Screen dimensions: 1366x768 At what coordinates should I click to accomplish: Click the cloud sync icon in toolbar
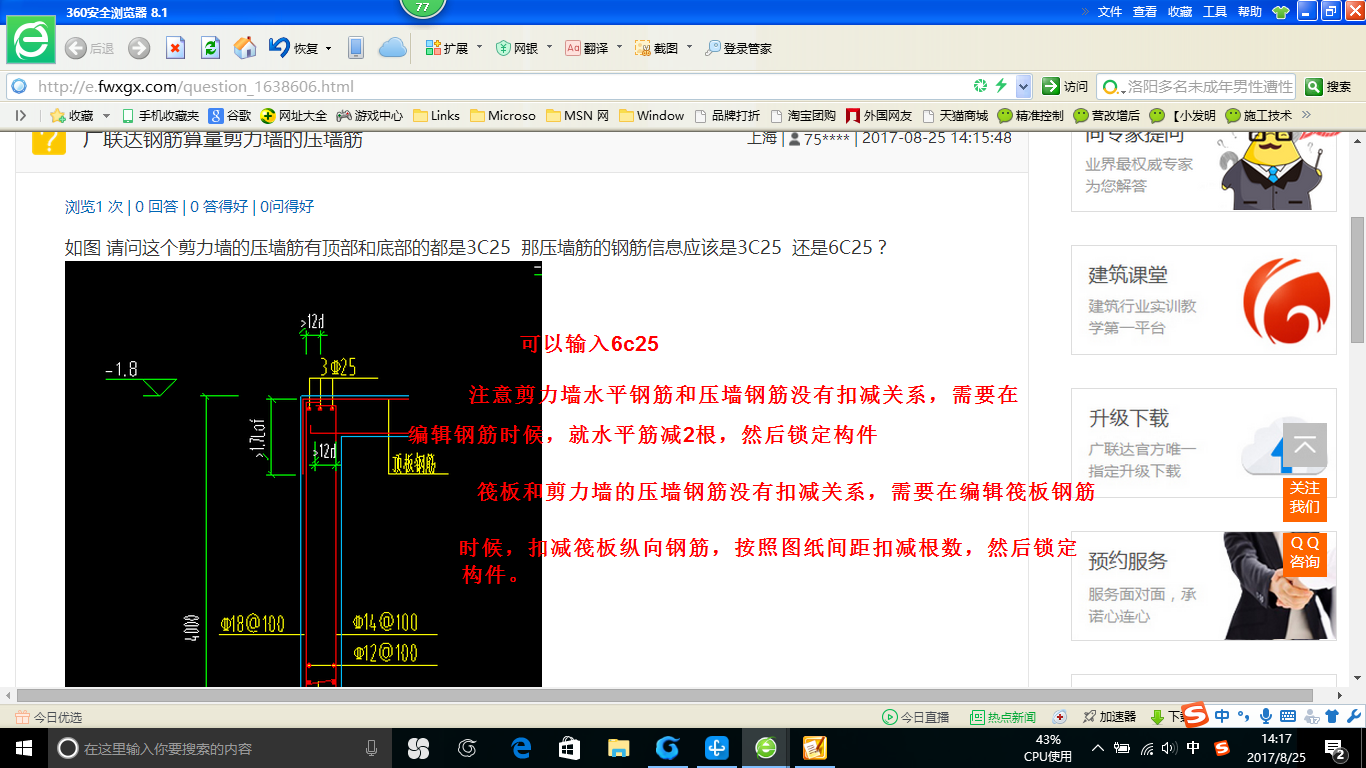click(x=392, y=48)
